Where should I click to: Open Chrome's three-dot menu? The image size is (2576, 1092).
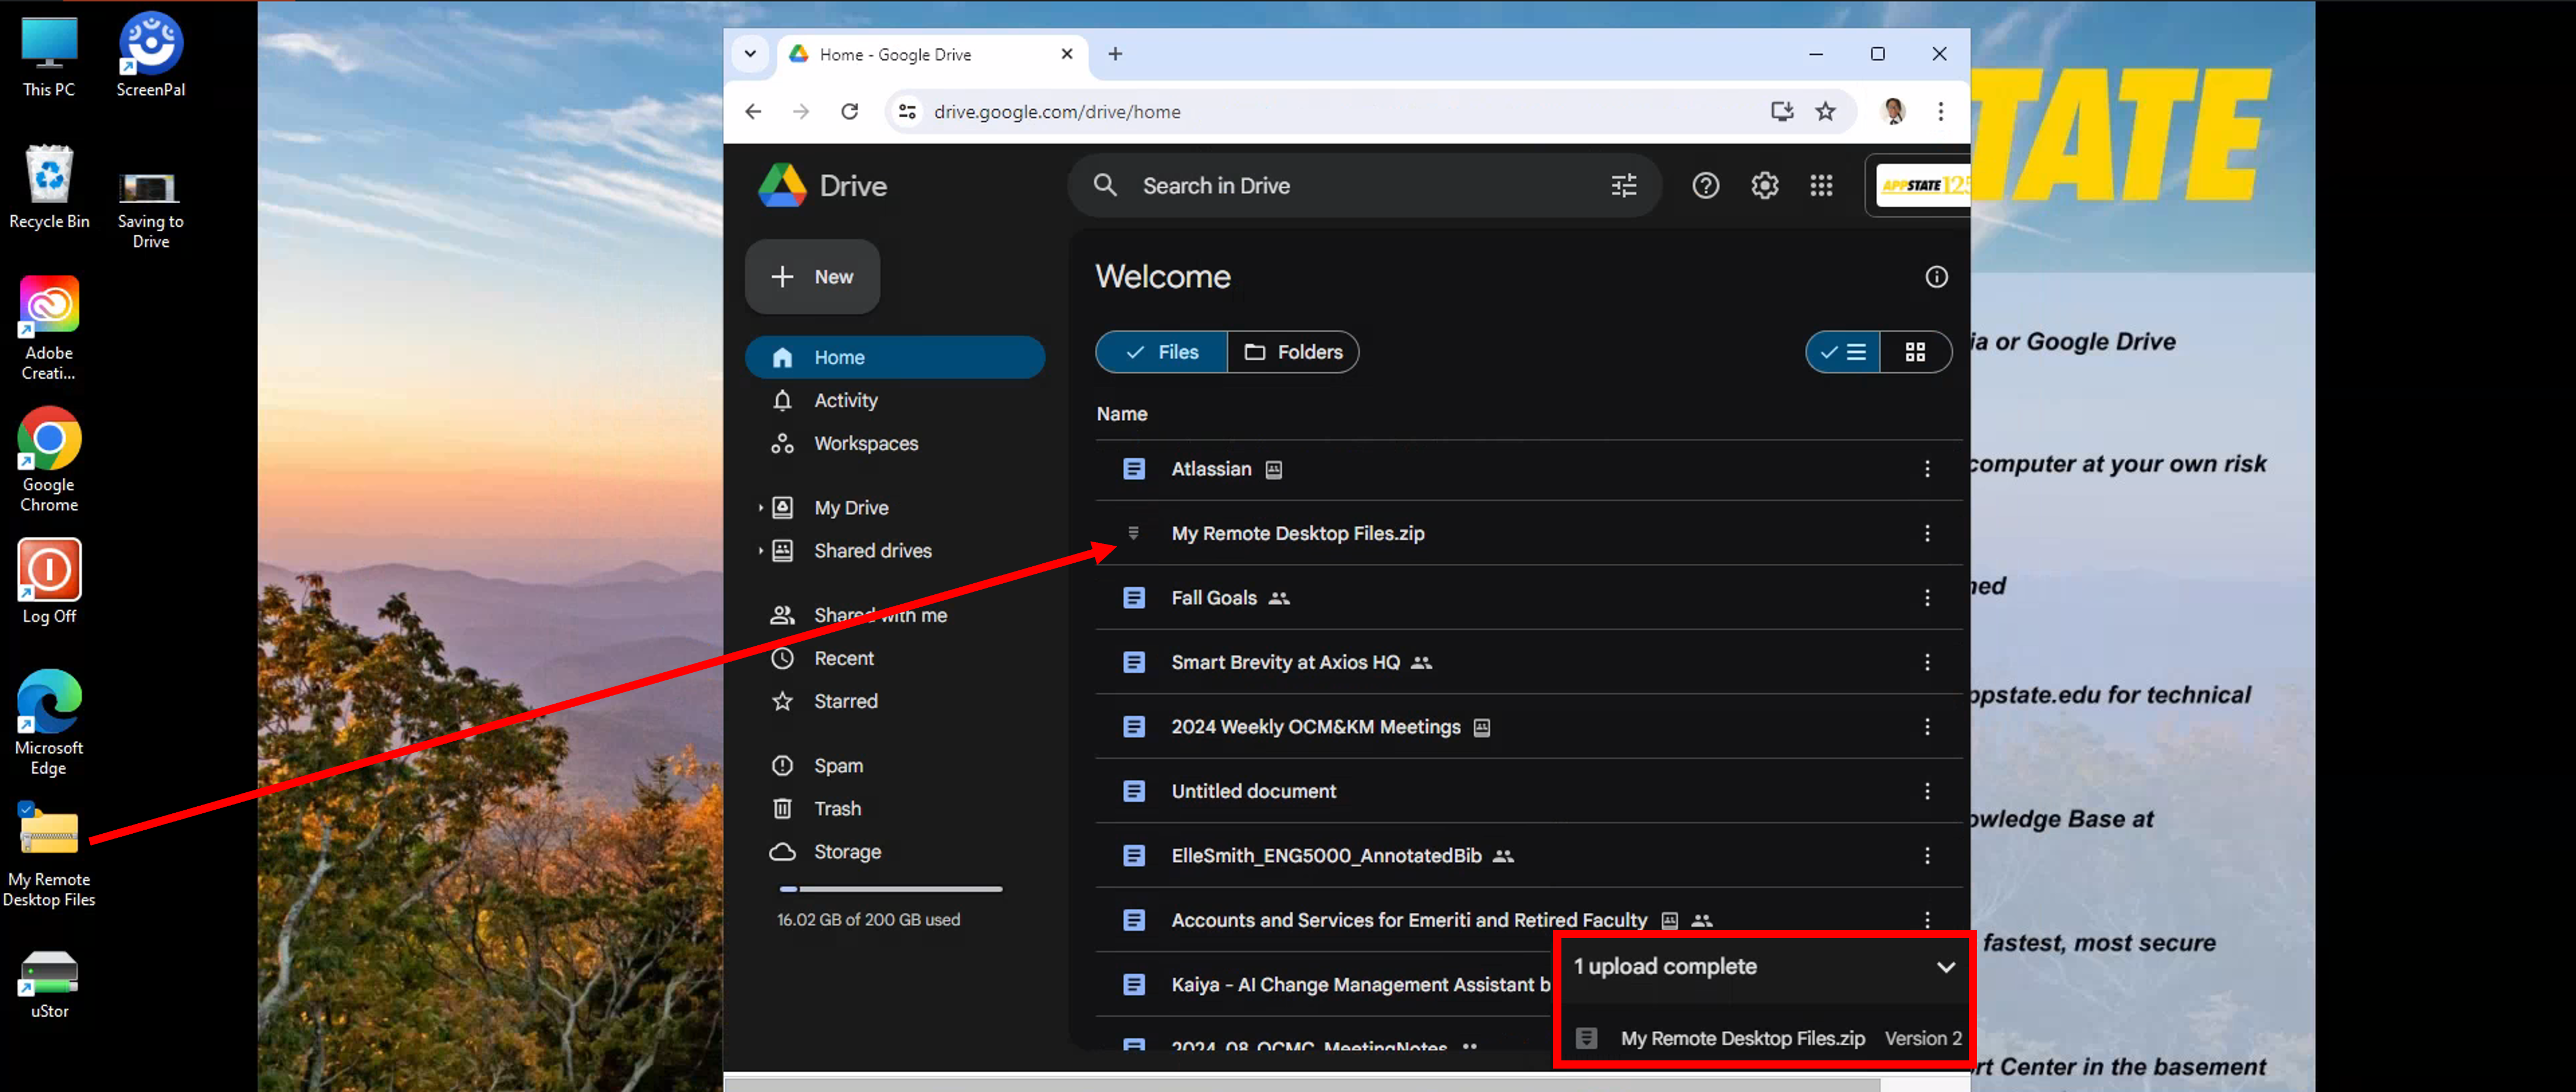[1940, 111]
